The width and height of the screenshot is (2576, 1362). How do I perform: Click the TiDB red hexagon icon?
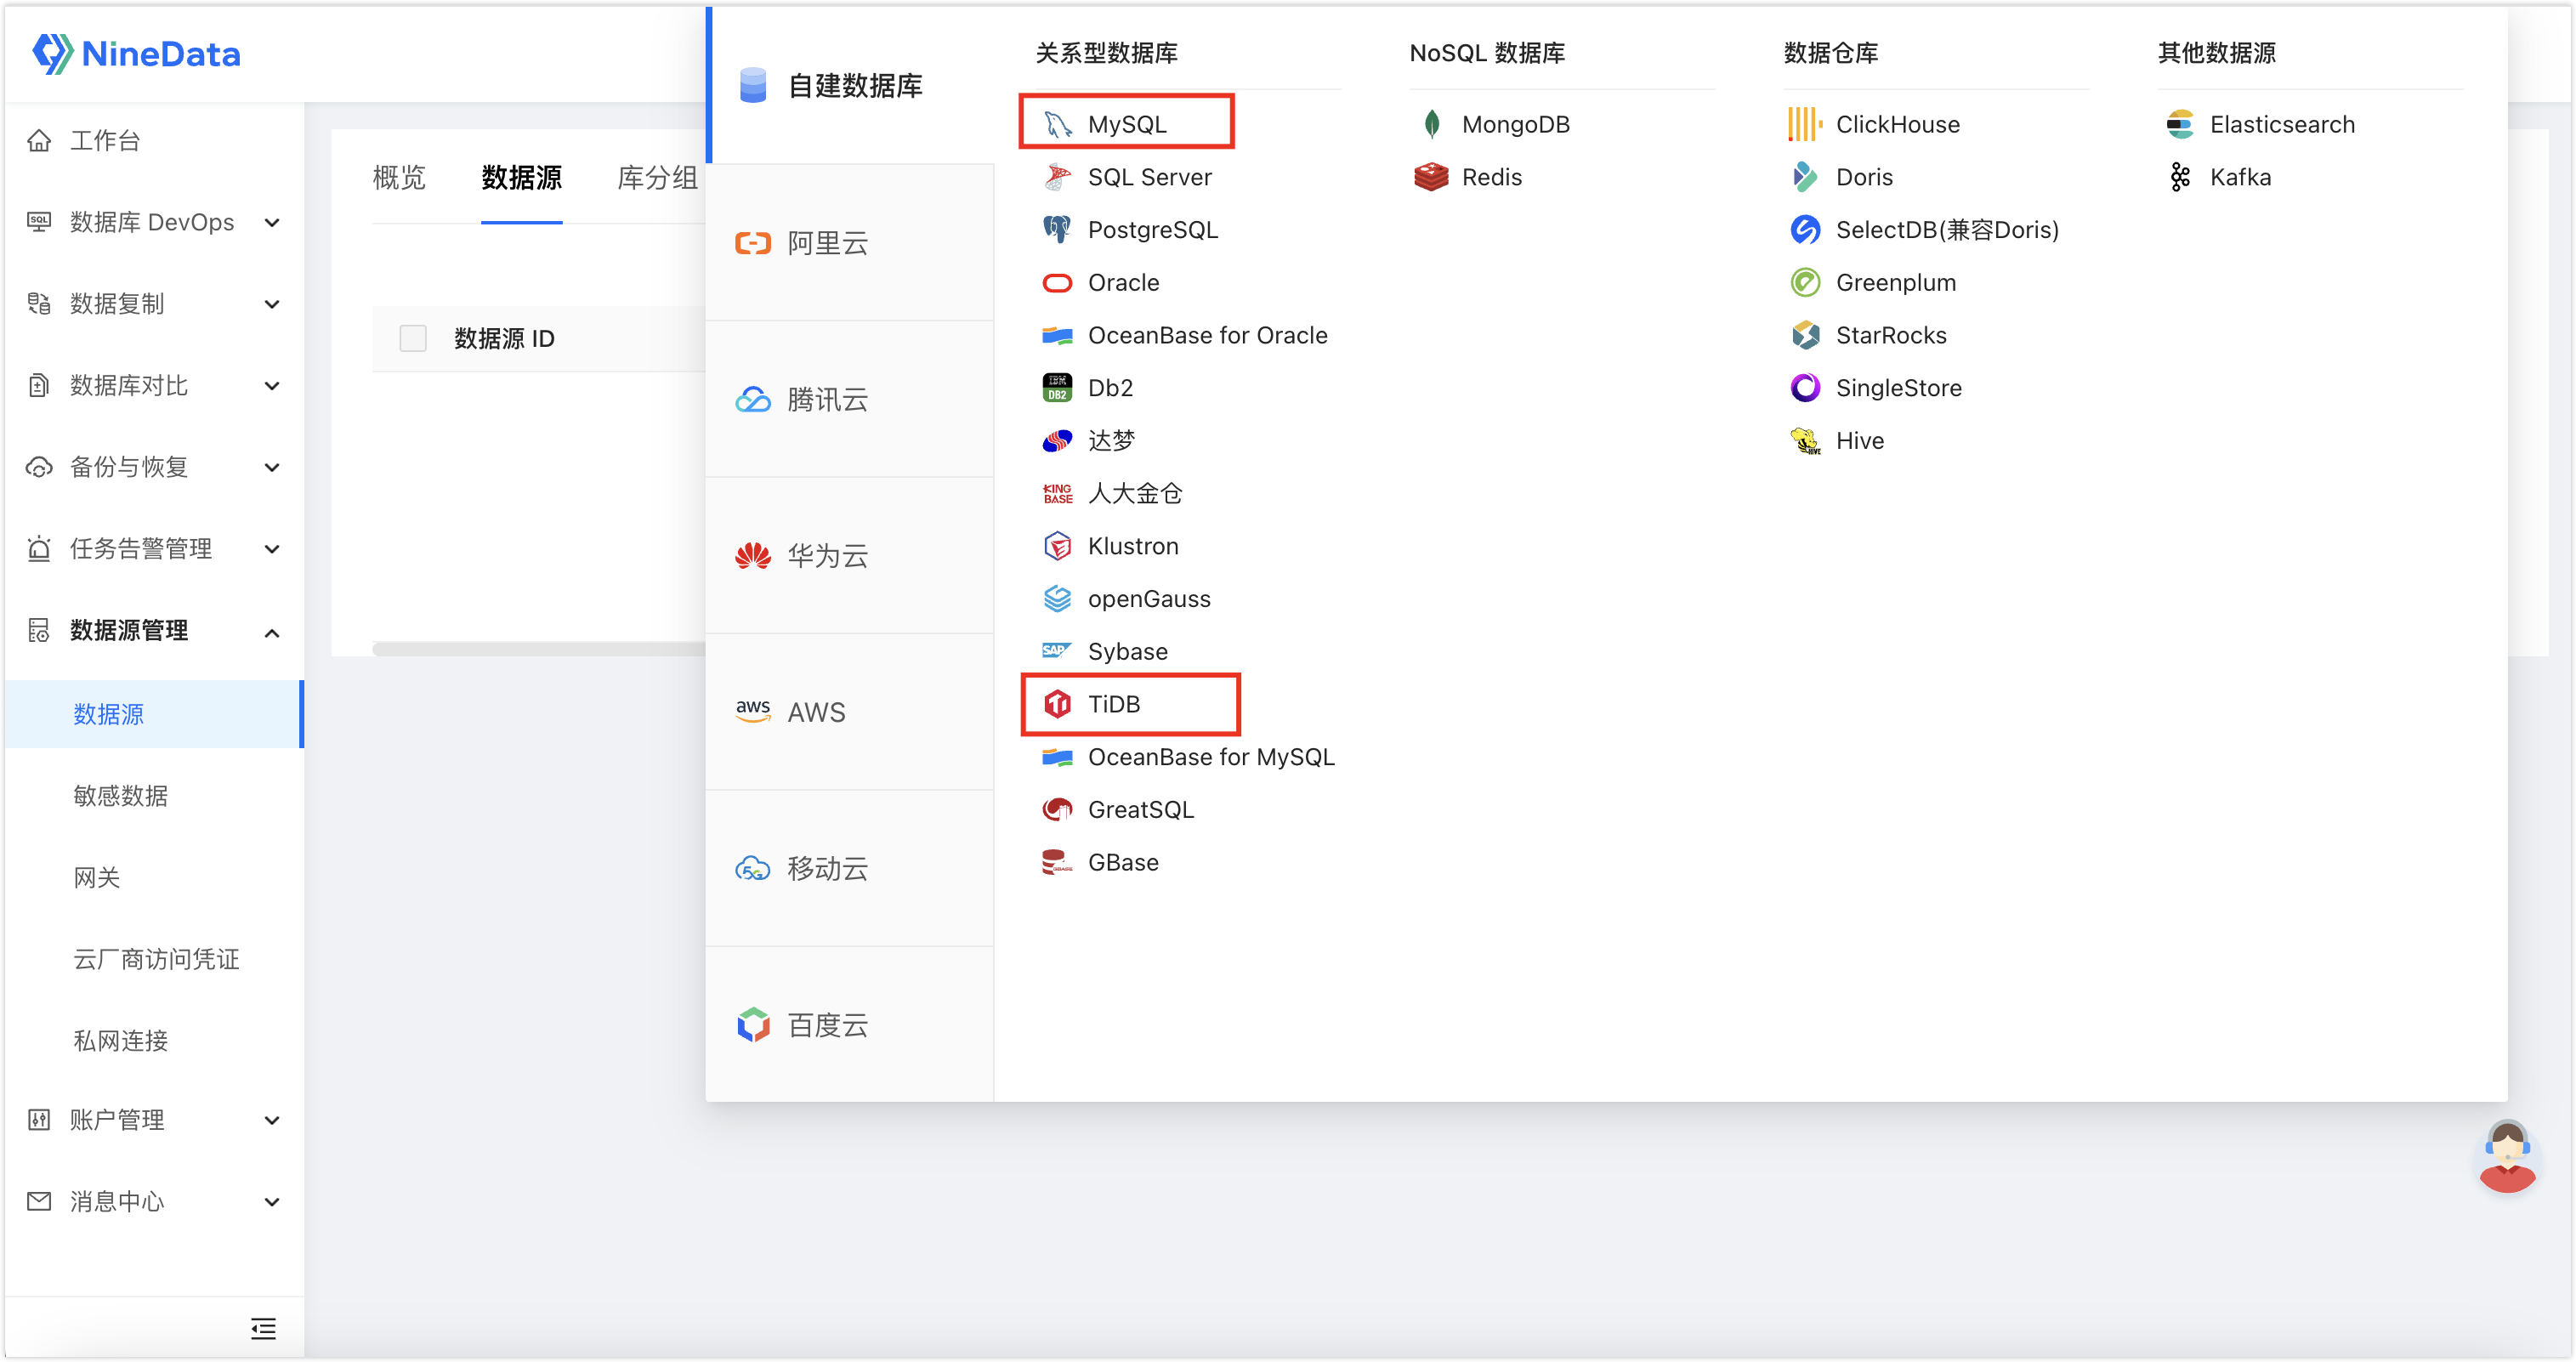(1057, 704)
